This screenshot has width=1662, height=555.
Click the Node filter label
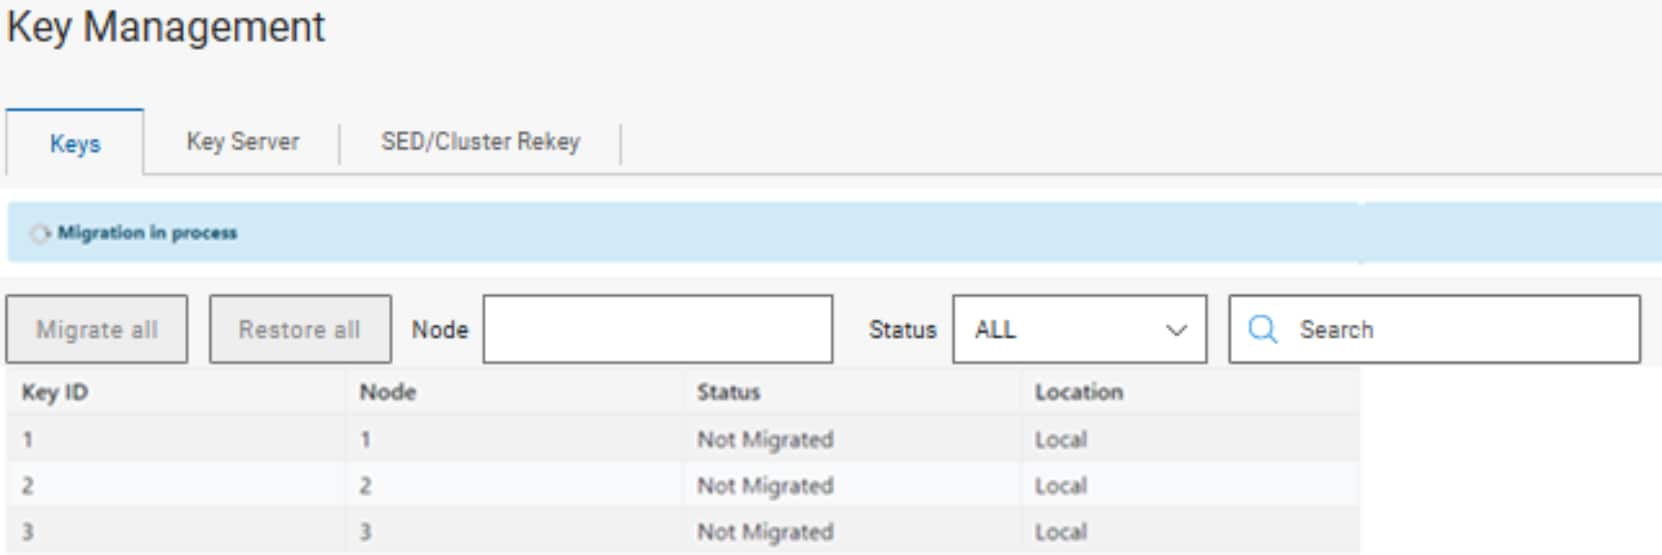[440, 329]
